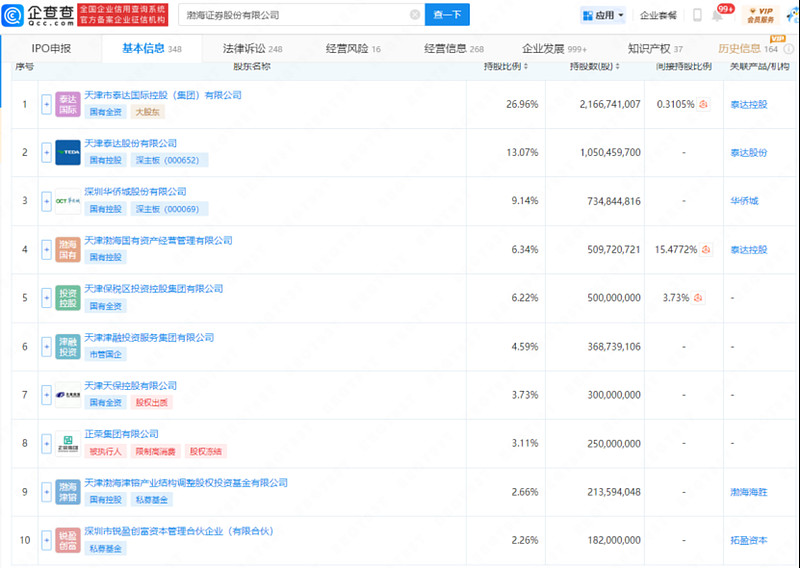Viewport: 800px width, 568px height.
Task: Click the 查一下 search button
Action: click(x=447, y=15)
